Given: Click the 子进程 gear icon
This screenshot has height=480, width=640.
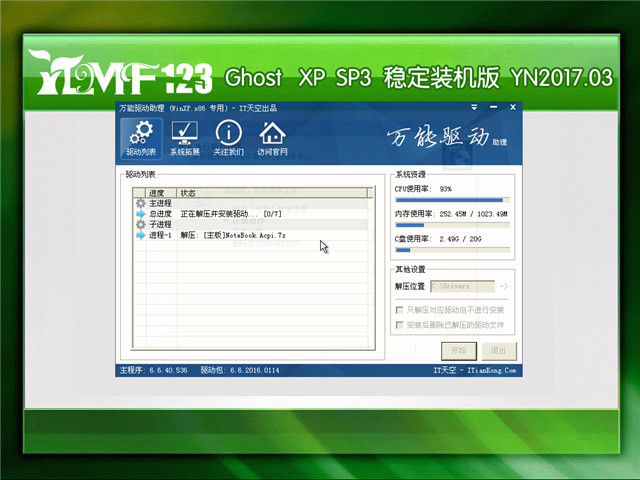Looking at the screenshot, I should (140, 224).
